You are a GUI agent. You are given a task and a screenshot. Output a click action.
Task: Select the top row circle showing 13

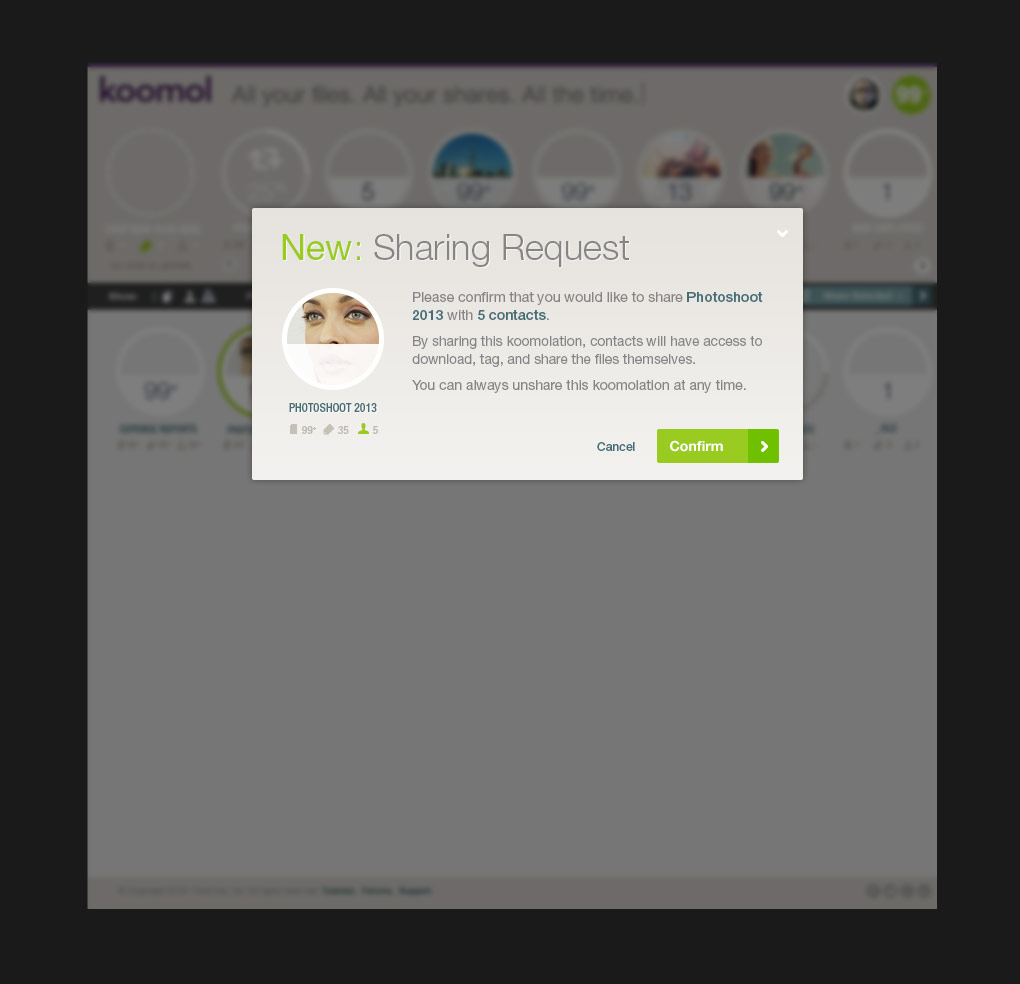coord(680,172)
